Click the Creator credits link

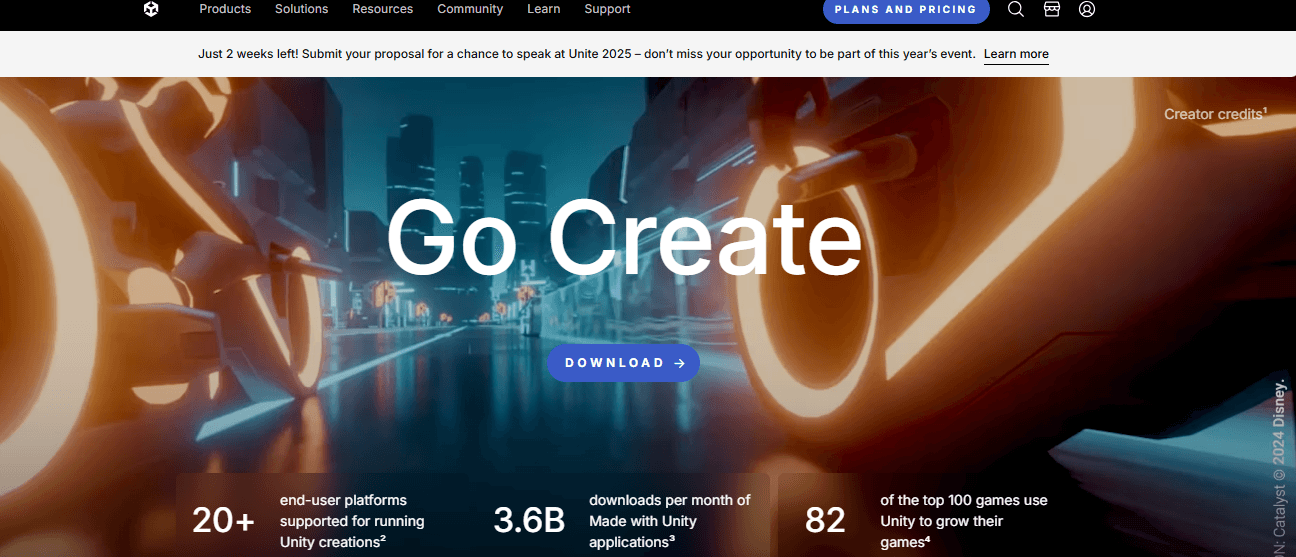click(x=1215, y=114)
